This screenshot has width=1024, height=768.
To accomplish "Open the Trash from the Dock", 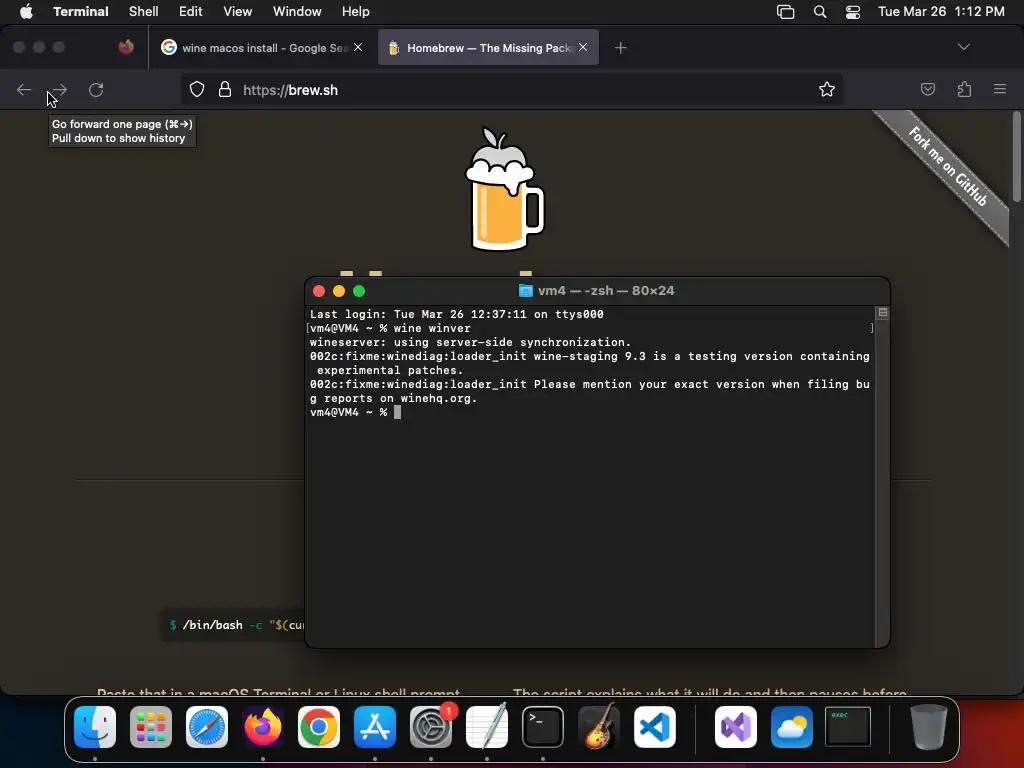I will click(929, 727).
